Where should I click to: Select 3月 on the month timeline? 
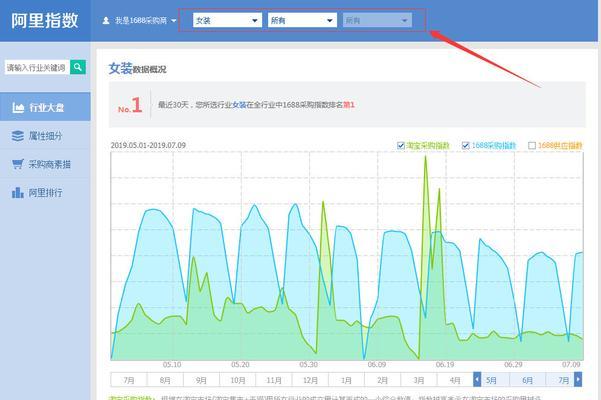point(419,380)
